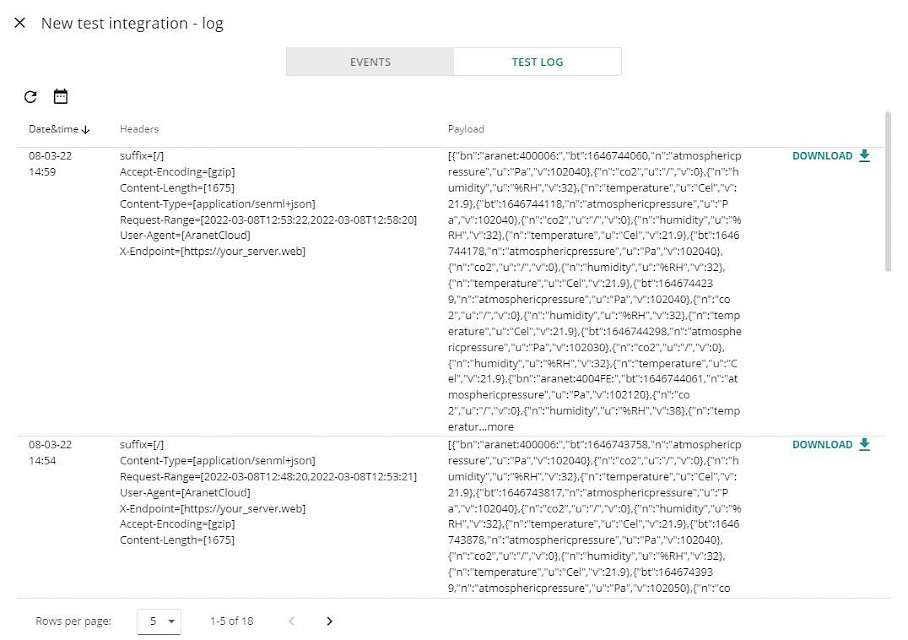Click the Headers column header

pyautogui.click(x=139, y=129)
